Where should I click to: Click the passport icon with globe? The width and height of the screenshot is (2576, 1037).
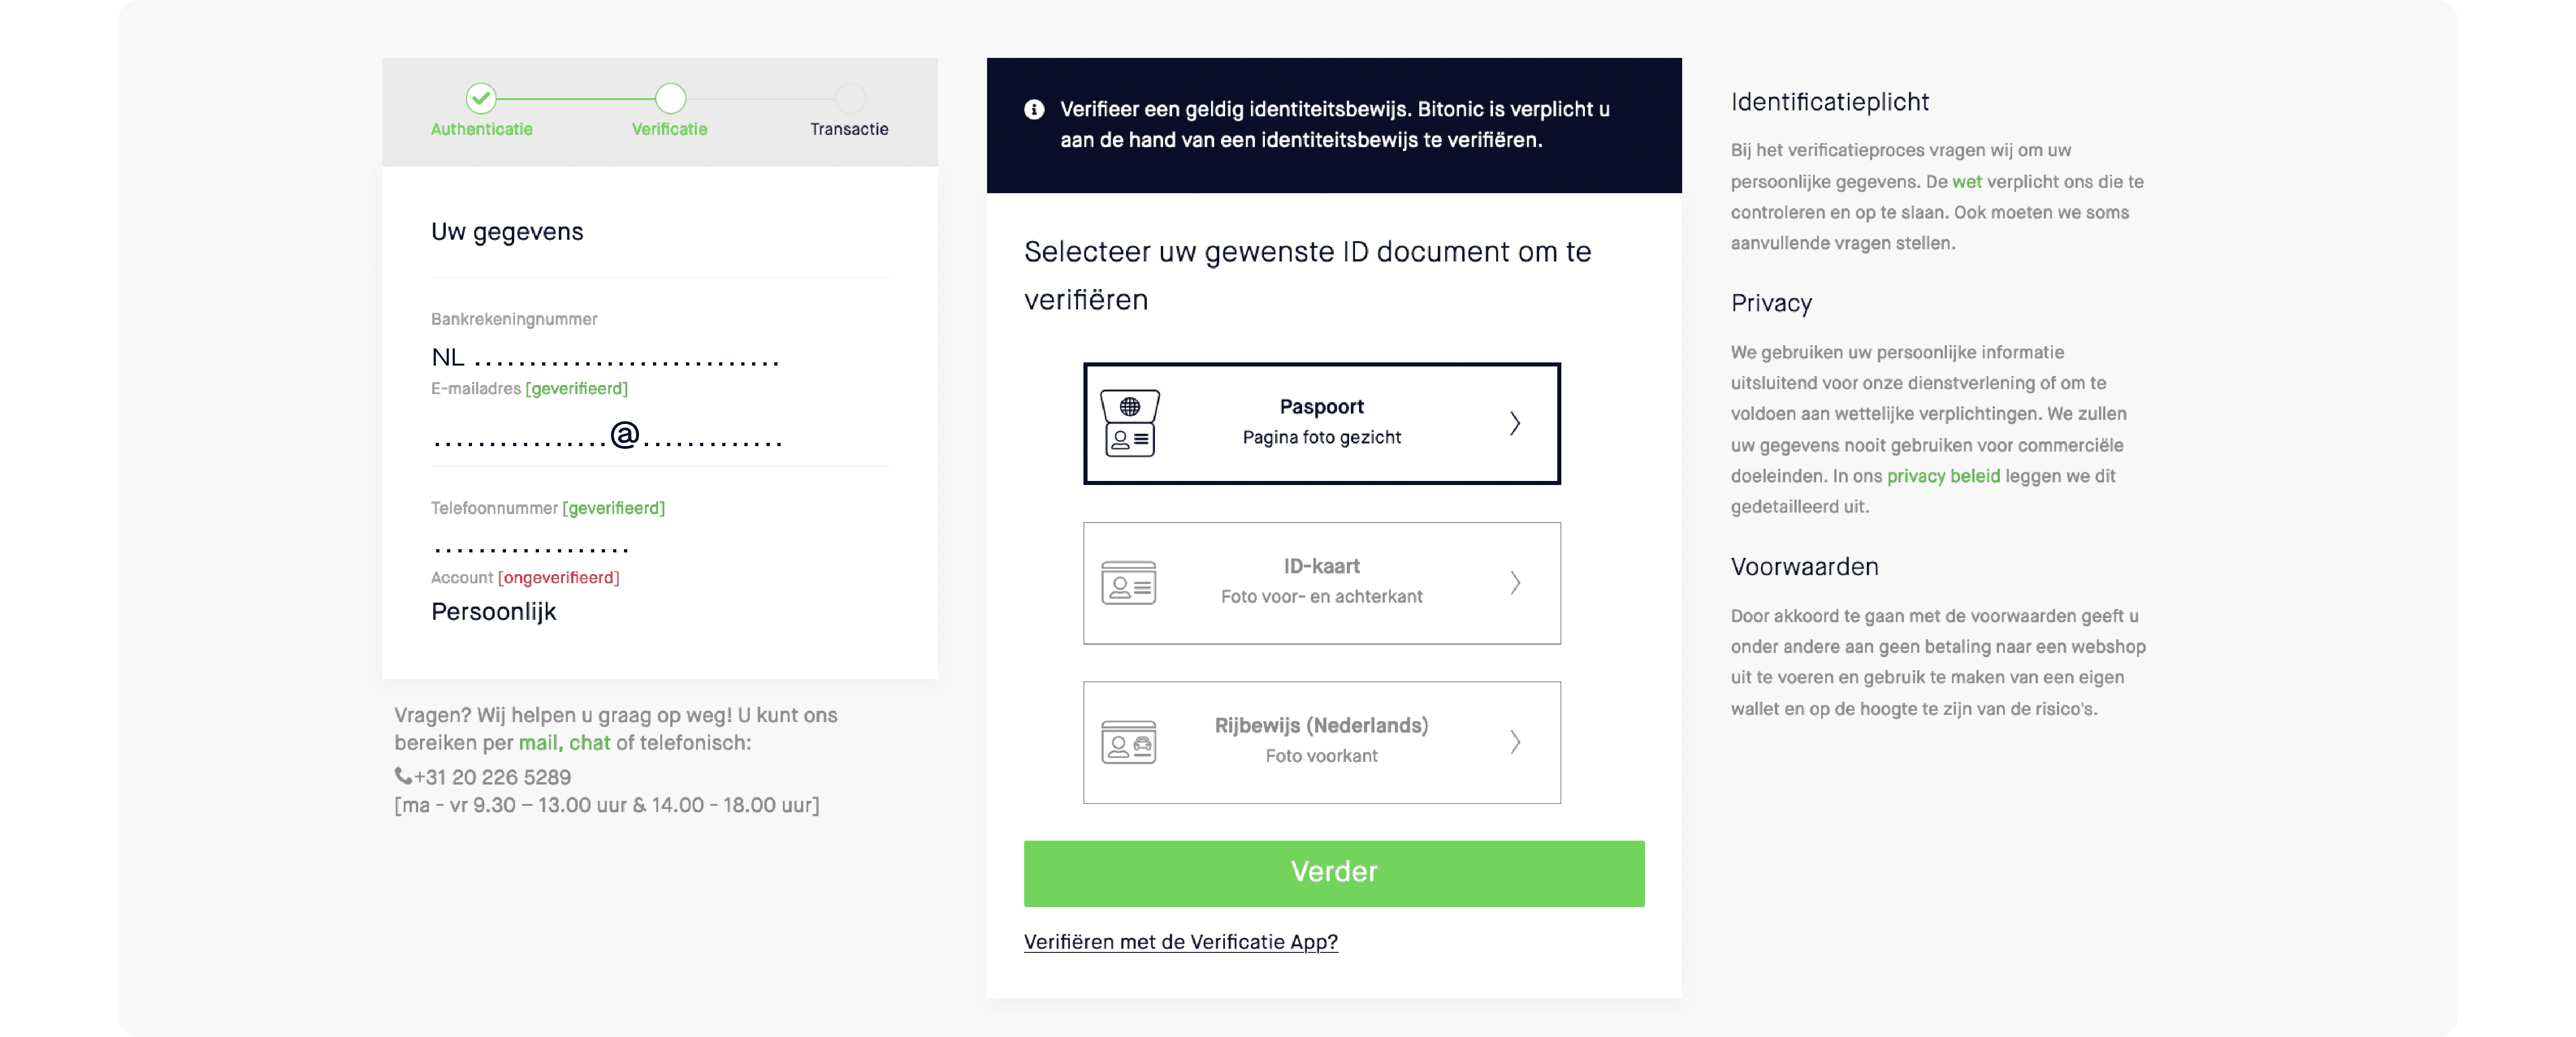[1129, 423]
